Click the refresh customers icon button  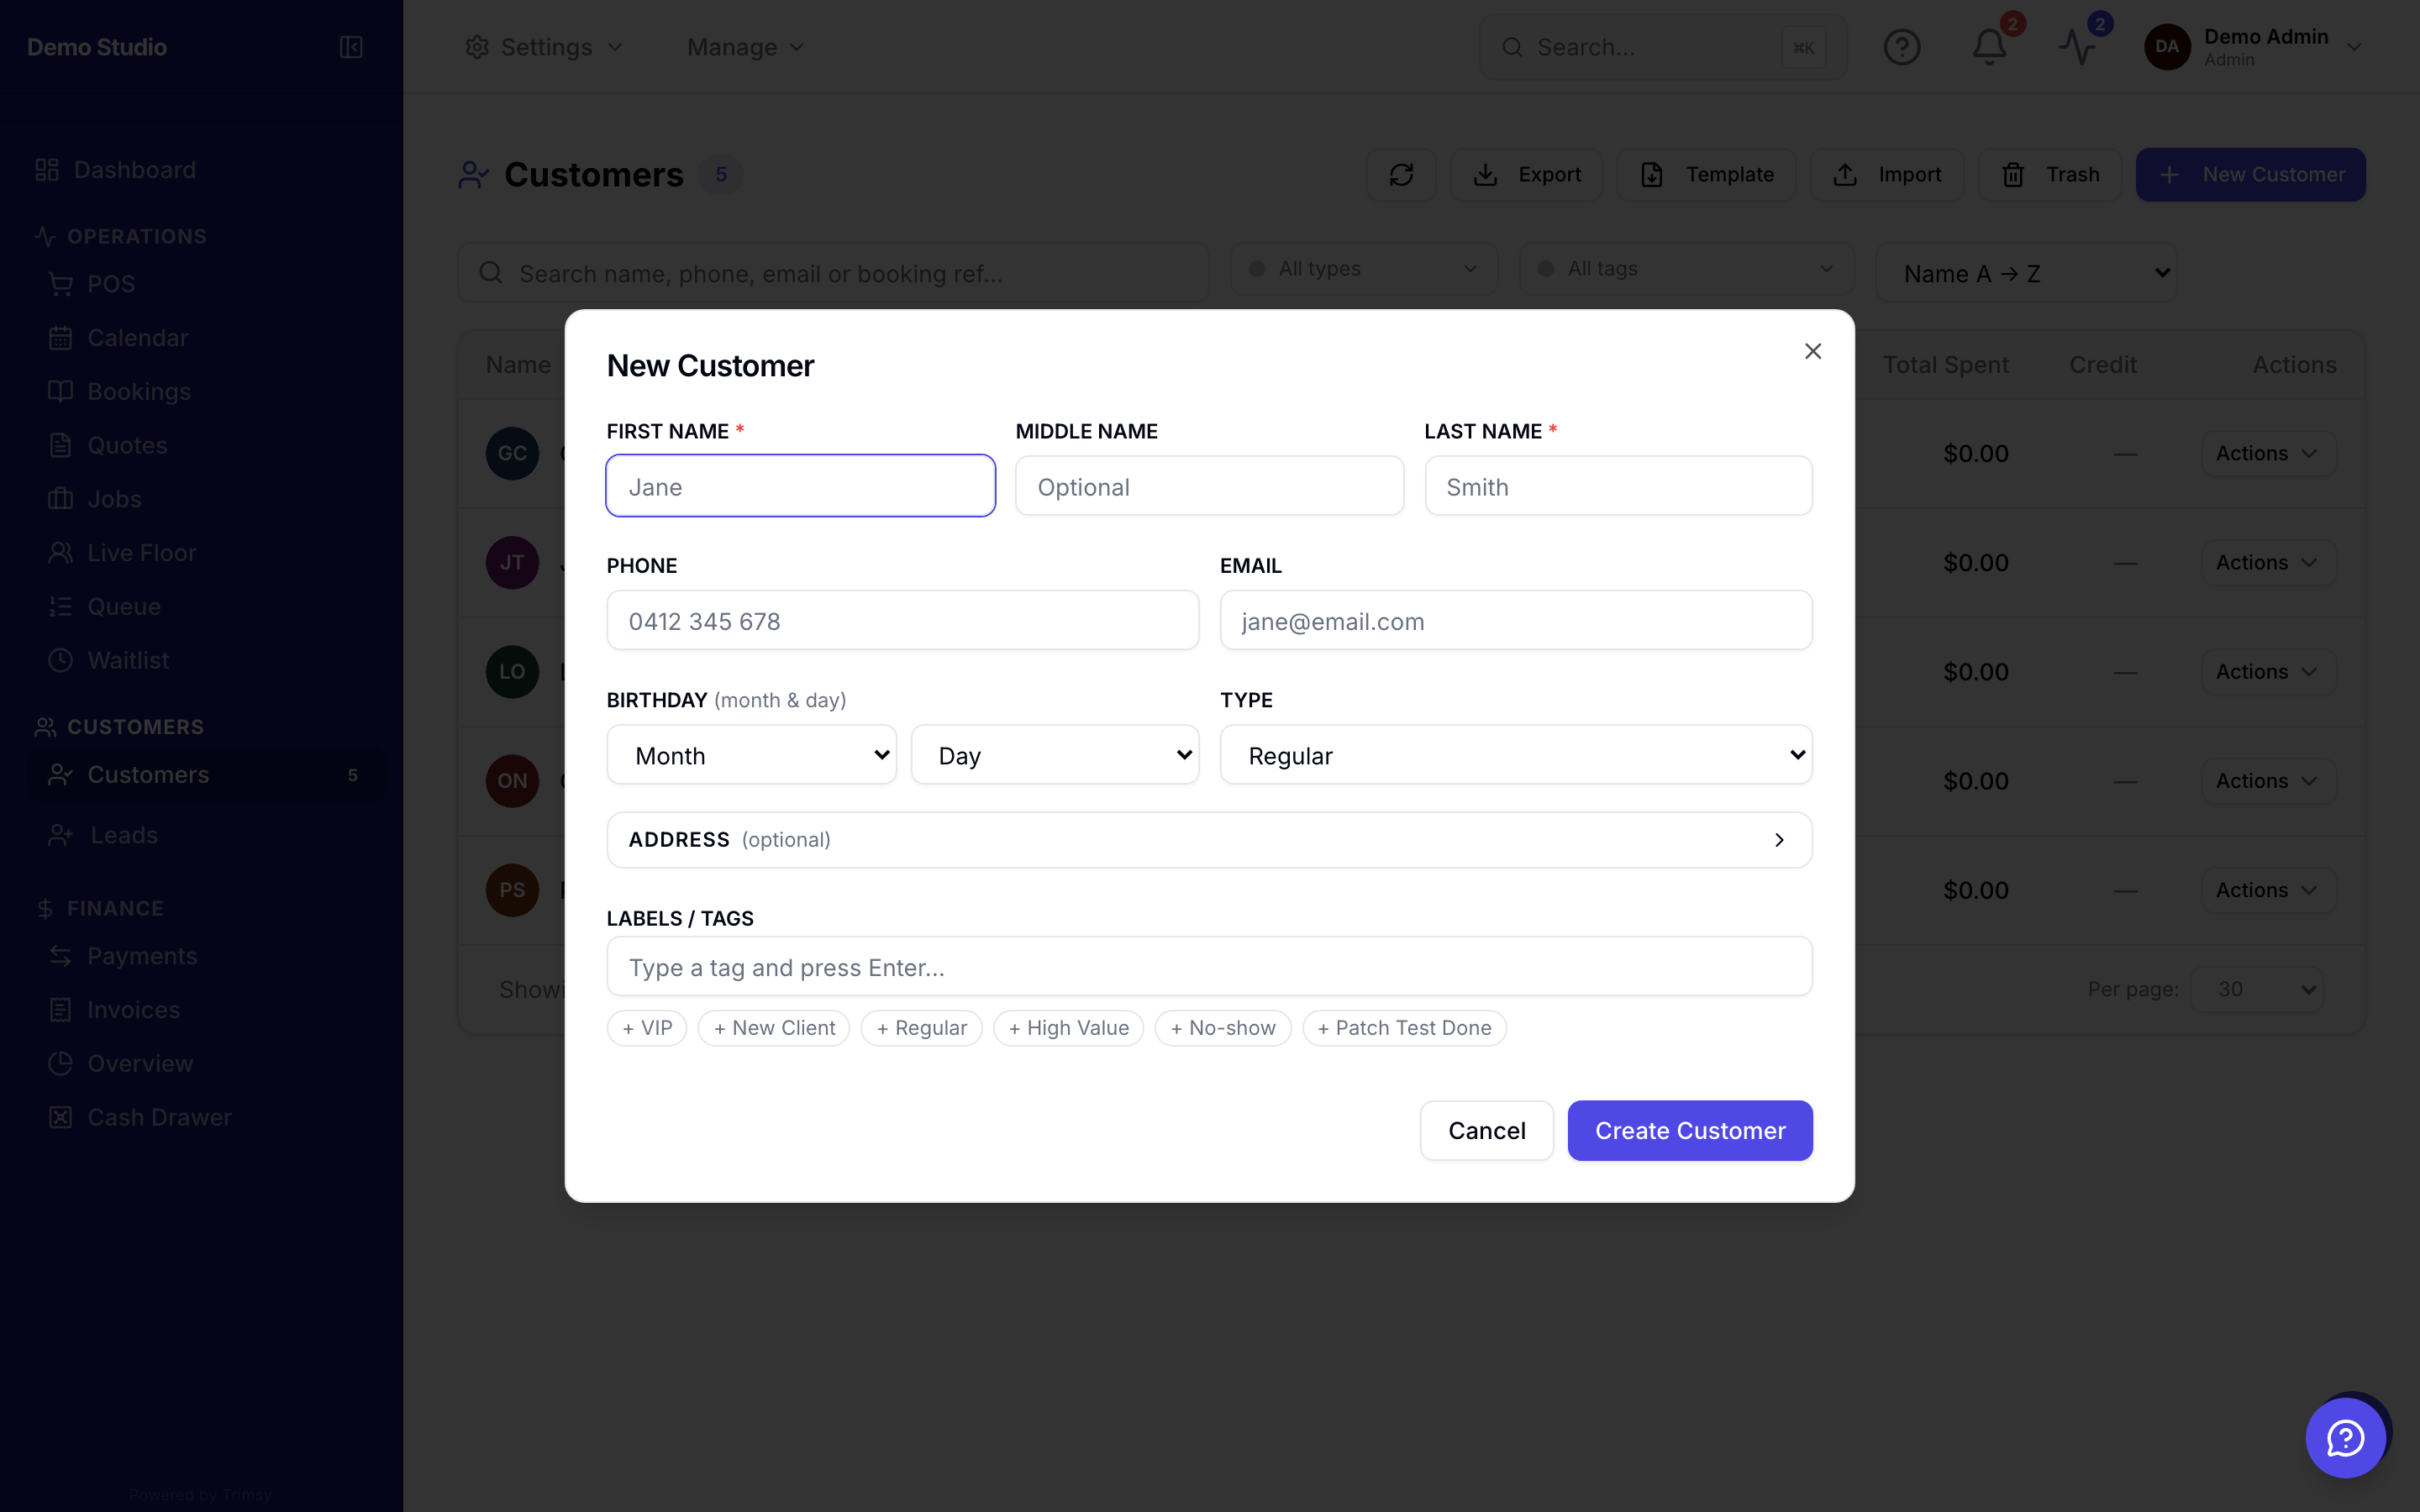pos(1401,175)
